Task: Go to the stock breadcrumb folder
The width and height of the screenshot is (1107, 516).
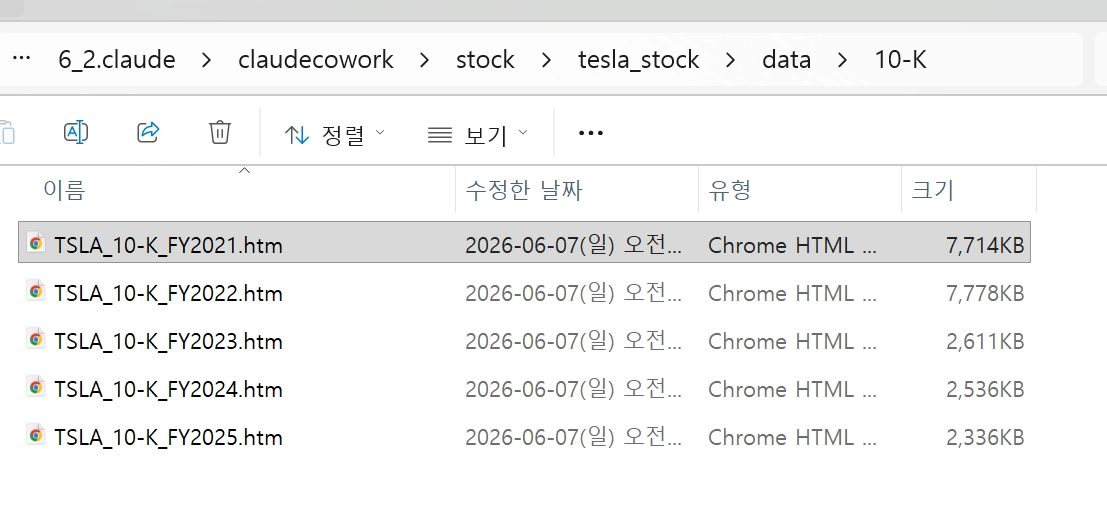Action: click(485, 60)
